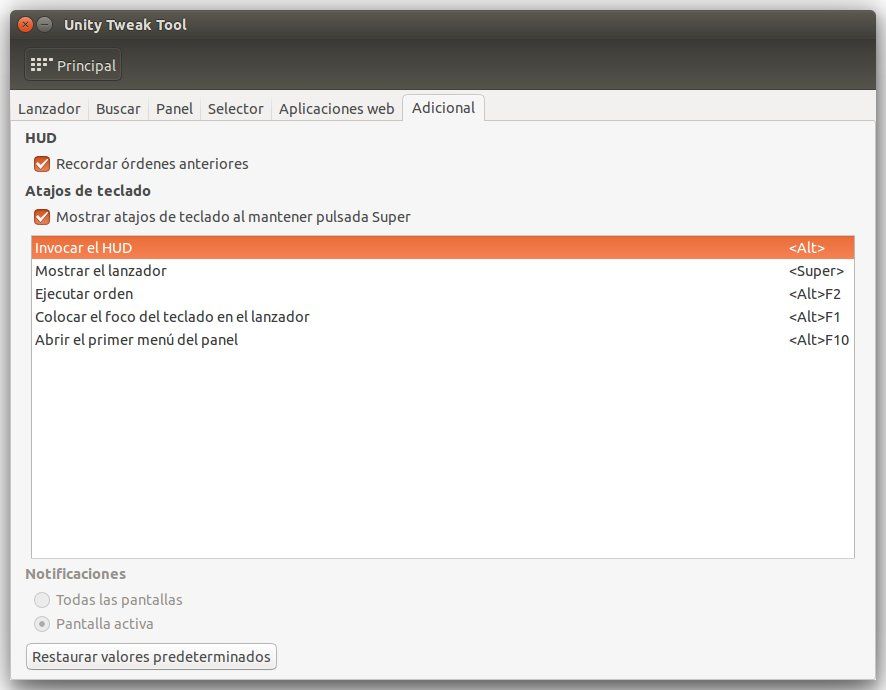Open the Buscar tab

118,109
